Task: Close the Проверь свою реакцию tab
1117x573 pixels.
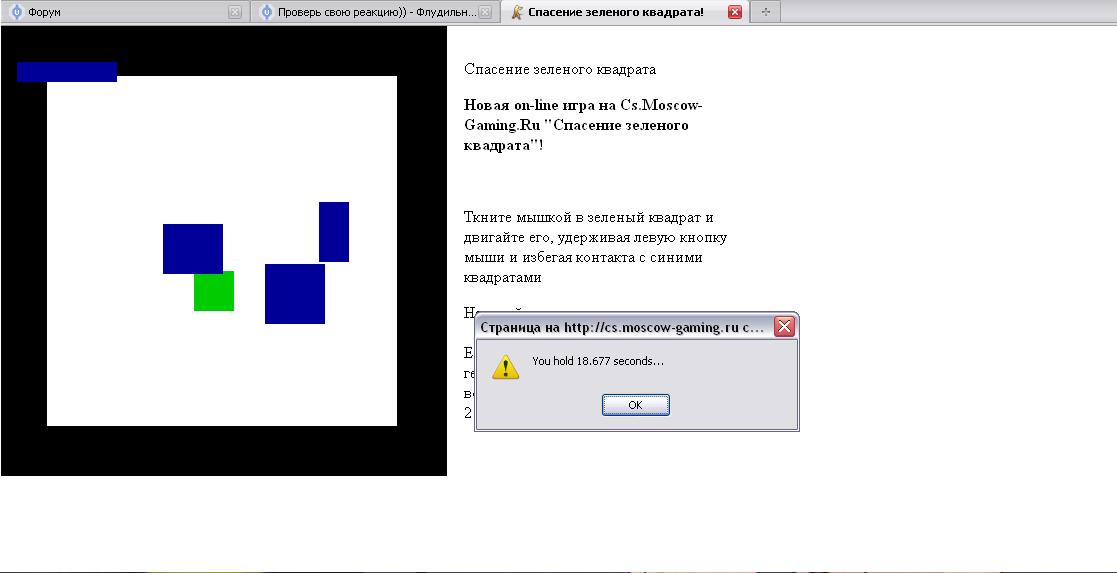Action: [x=485, y=12]
